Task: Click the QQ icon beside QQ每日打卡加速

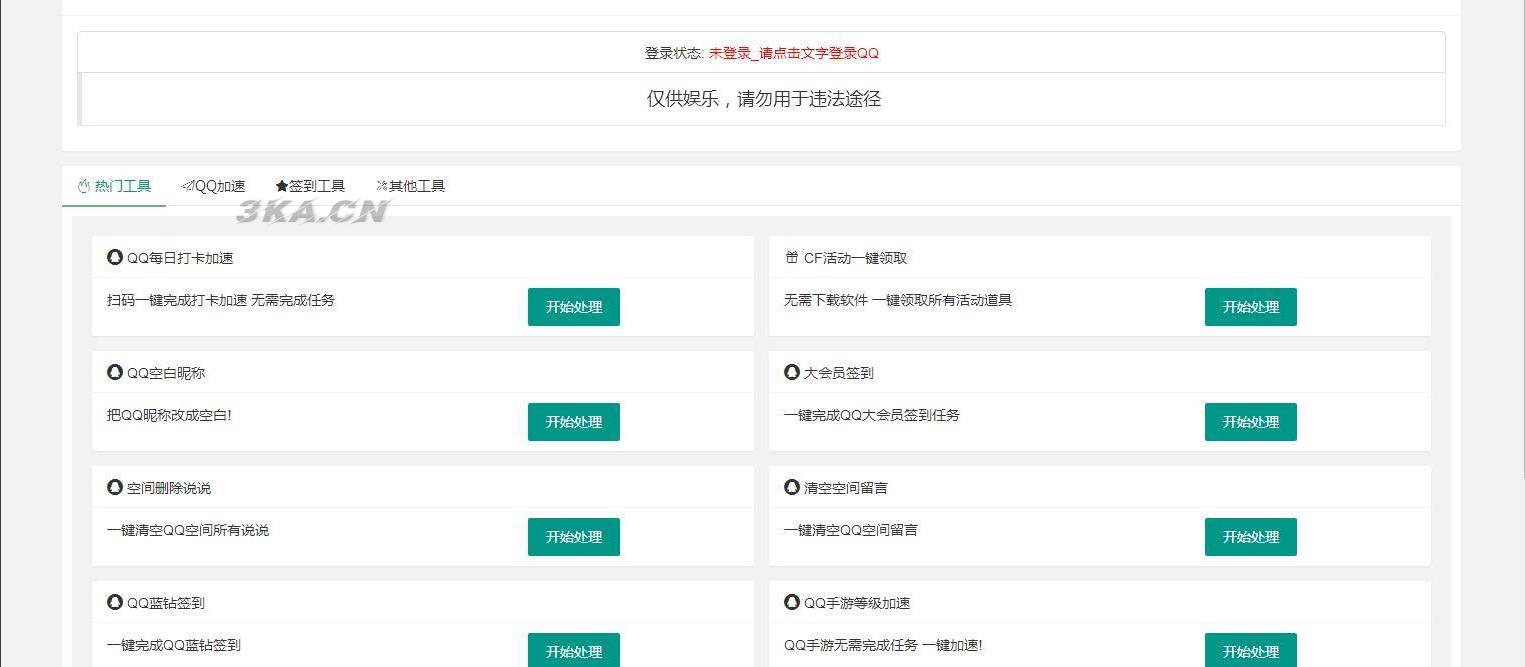Action: (114, 257)
